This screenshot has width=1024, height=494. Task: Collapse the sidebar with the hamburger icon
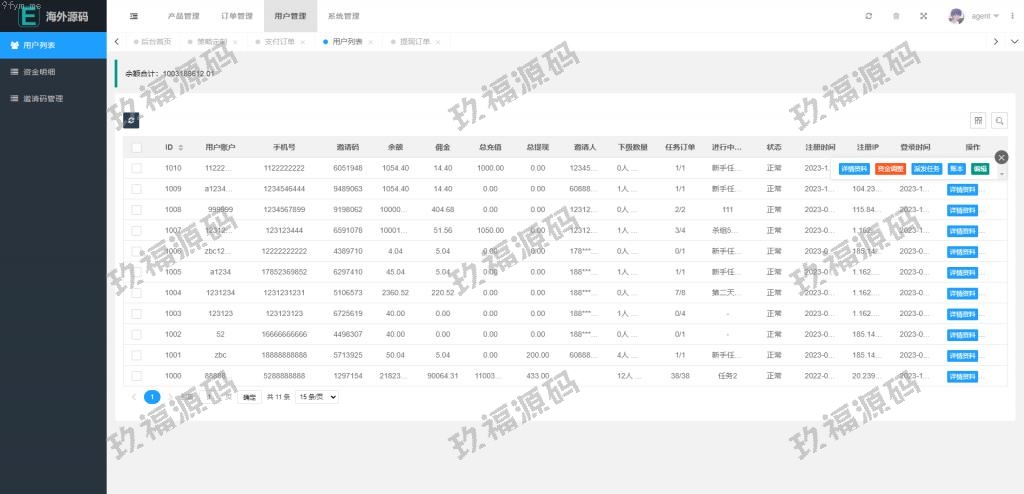[134, 16]
